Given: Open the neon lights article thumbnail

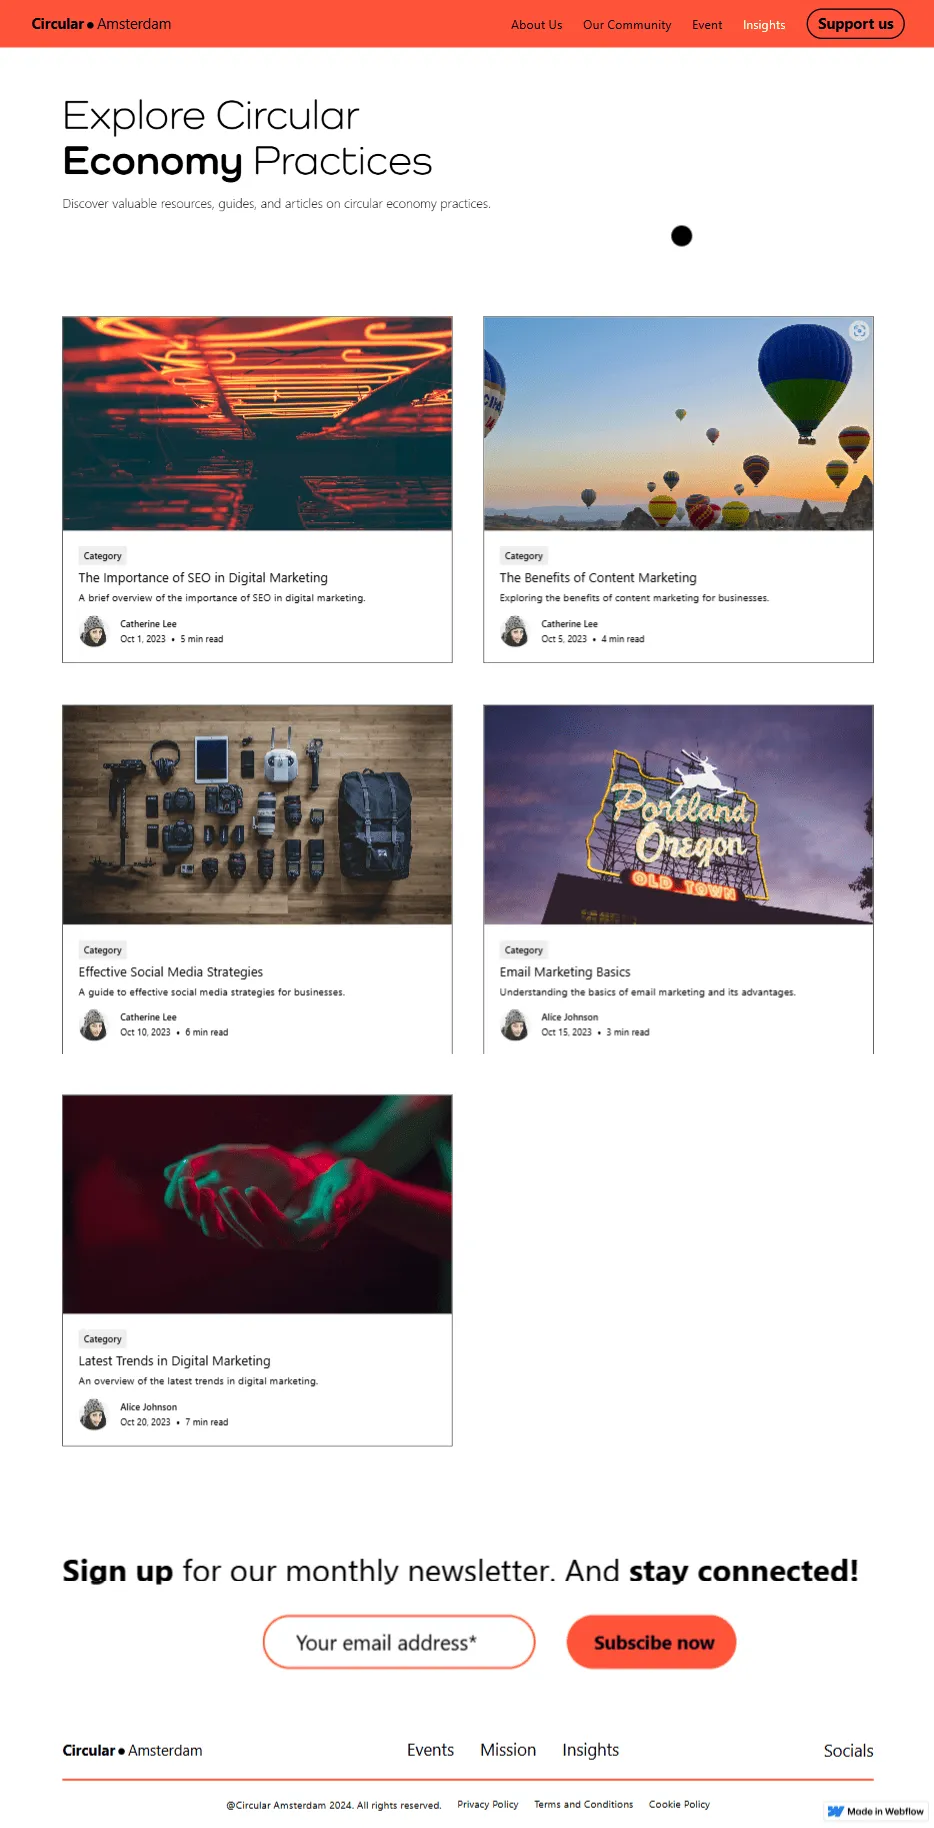Looking at the screenshot, I should [x=257, y=424].
